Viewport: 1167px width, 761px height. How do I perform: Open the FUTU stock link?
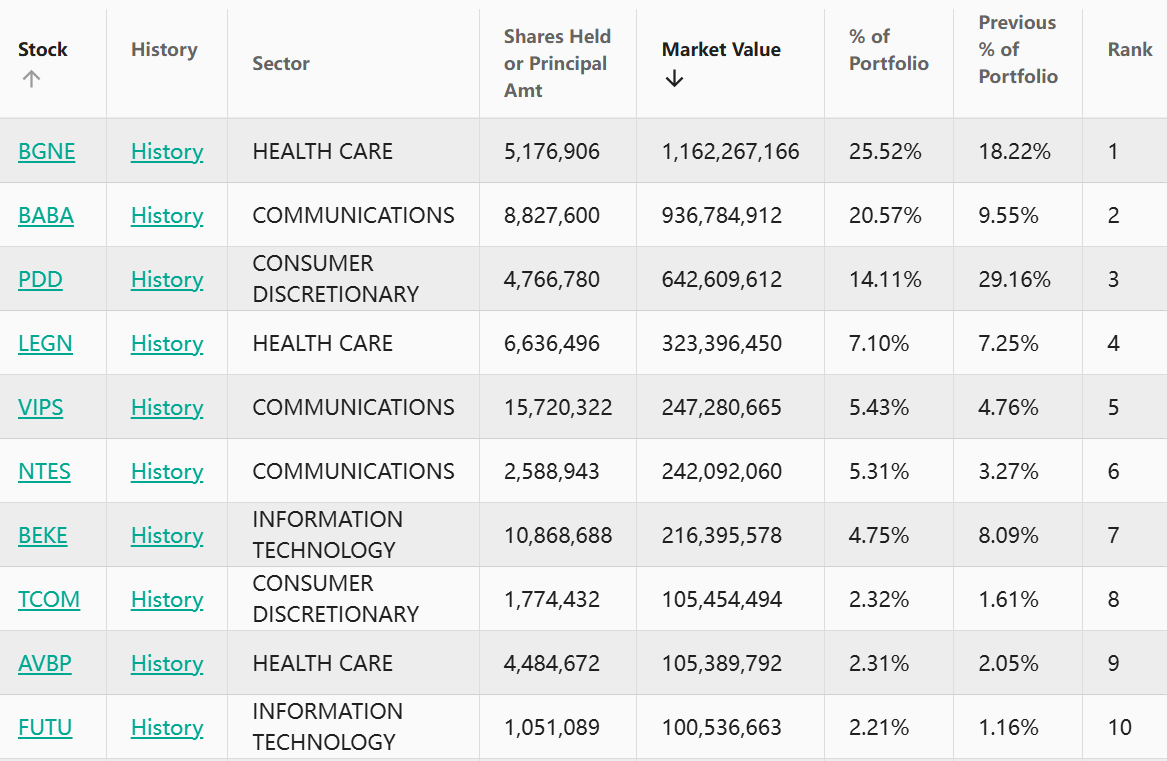(x=45, y=728)
